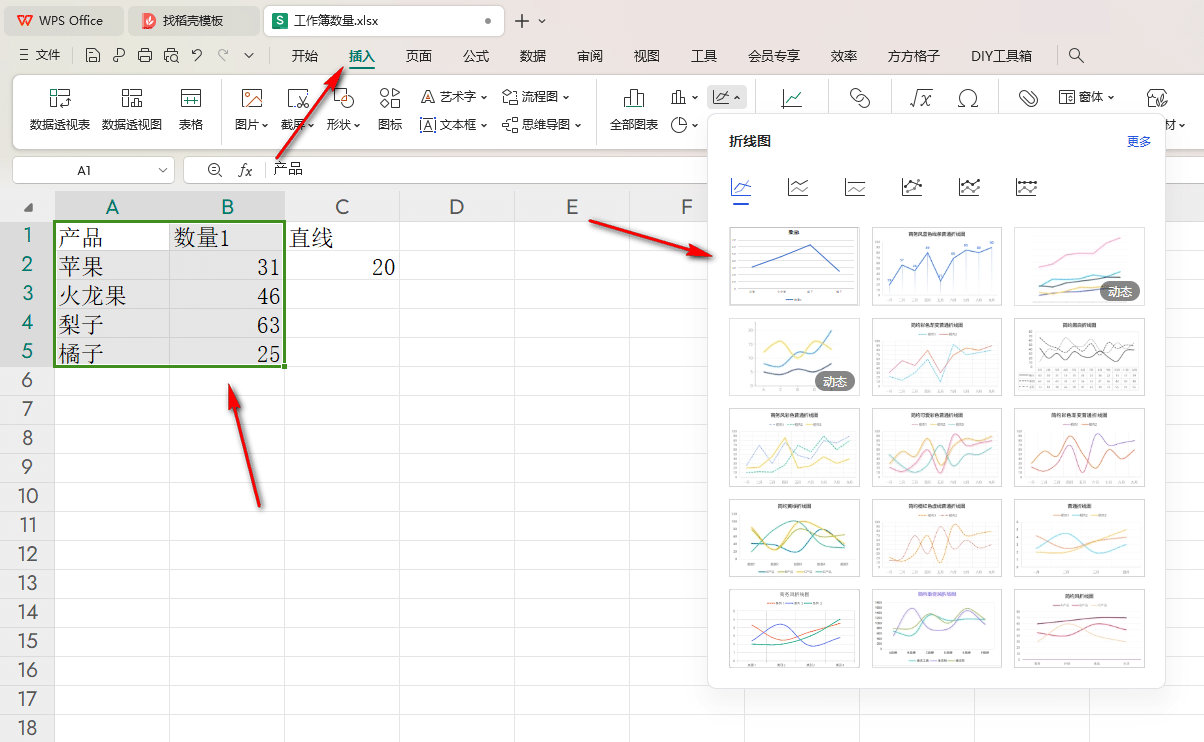Screen dimensions: 1204x742
Task: Switch to the 找稻壳模板 window tab
Action: (x=194, y=20)
